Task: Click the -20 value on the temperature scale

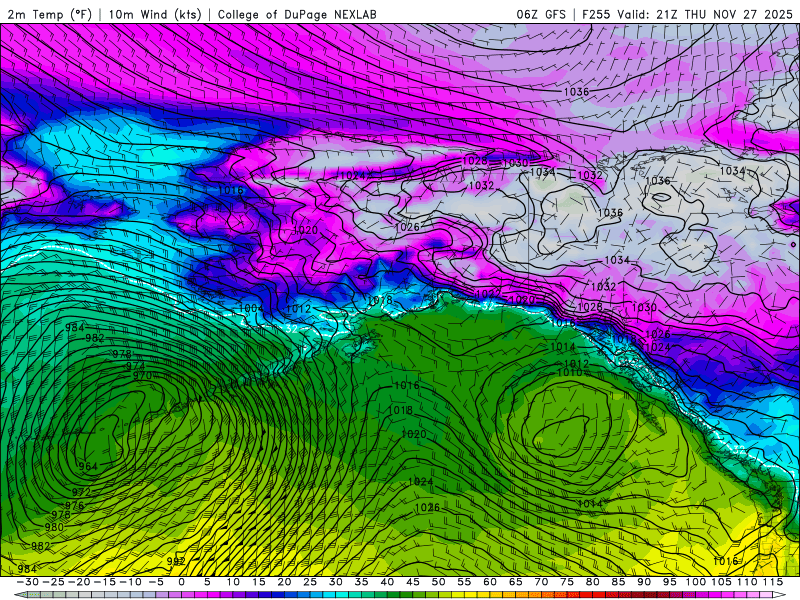Action: (x=79, y=582)
